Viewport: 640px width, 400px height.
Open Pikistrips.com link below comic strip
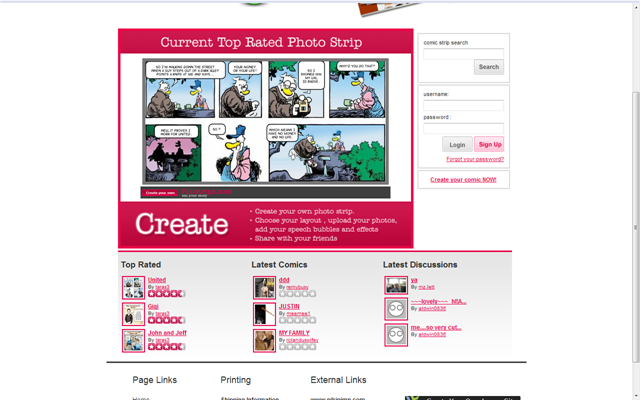[207, 191]
